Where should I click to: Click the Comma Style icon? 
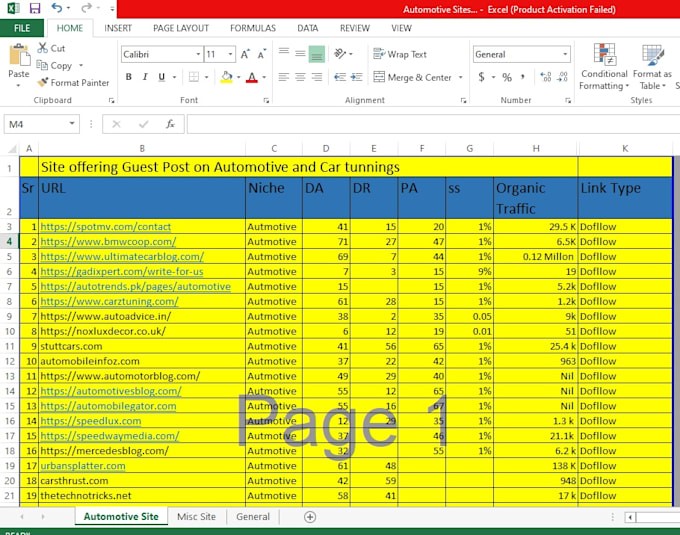523,77
